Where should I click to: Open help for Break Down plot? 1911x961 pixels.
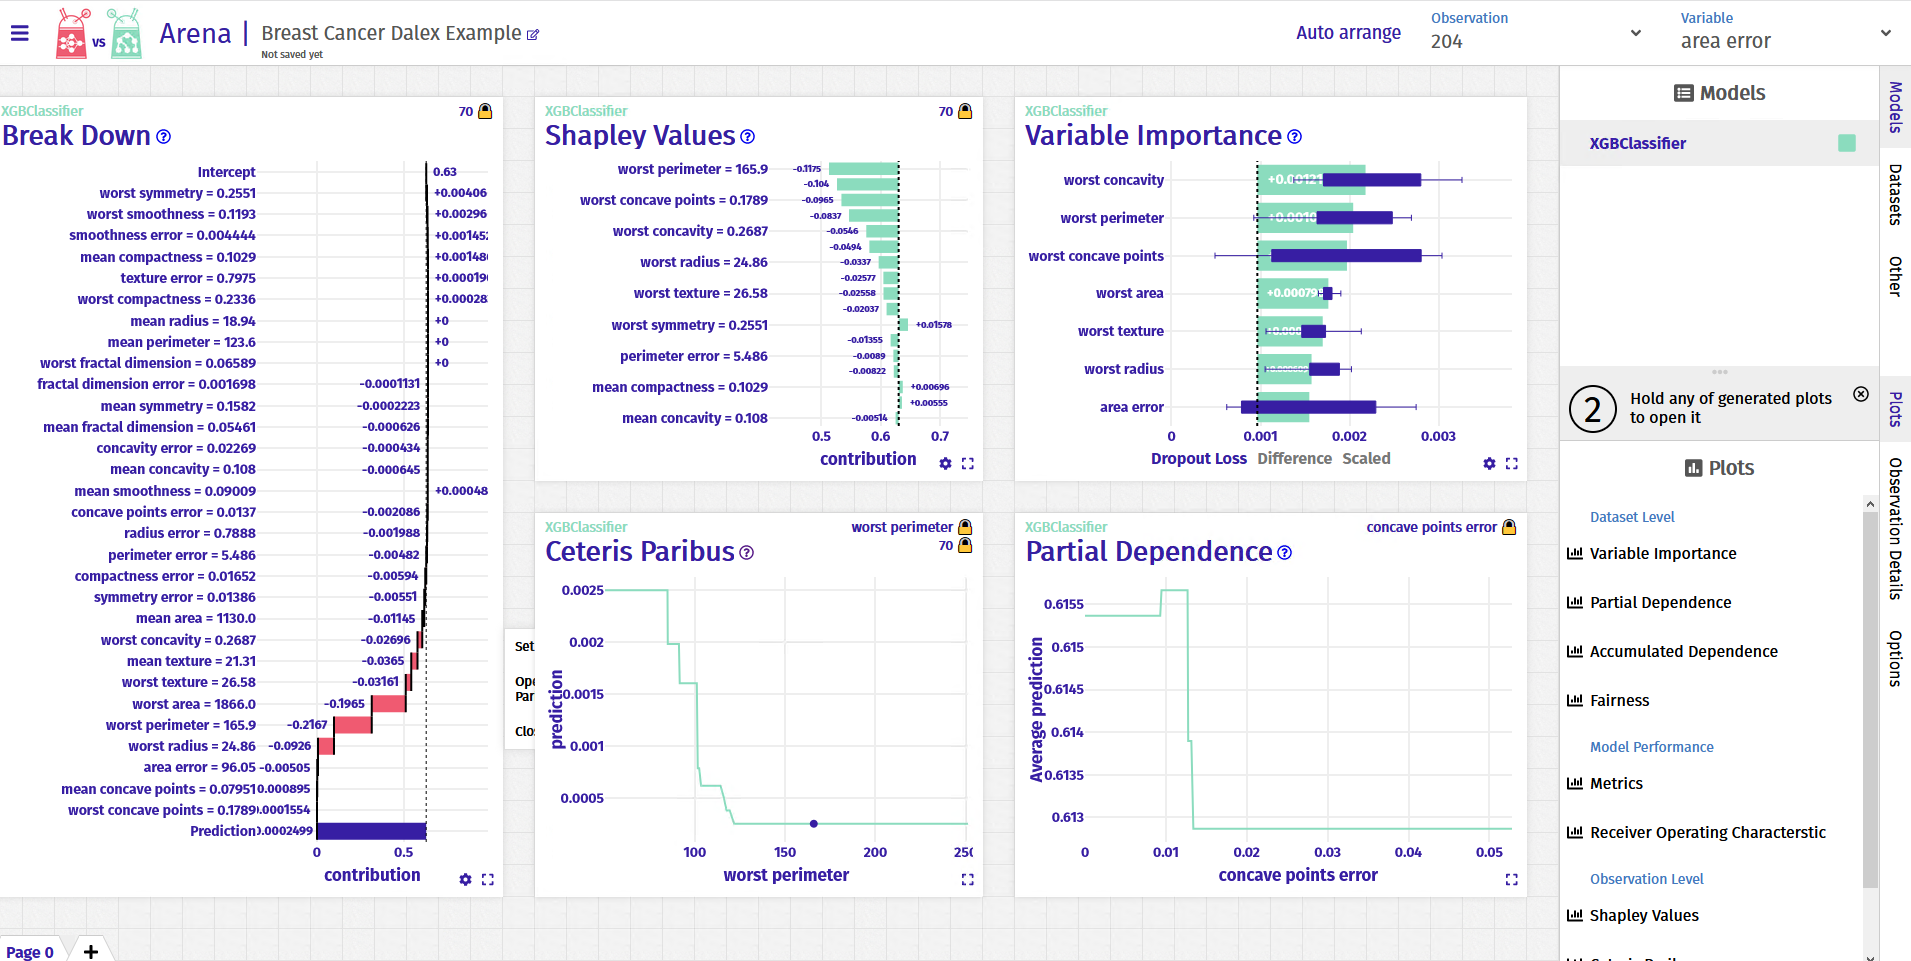164,137
